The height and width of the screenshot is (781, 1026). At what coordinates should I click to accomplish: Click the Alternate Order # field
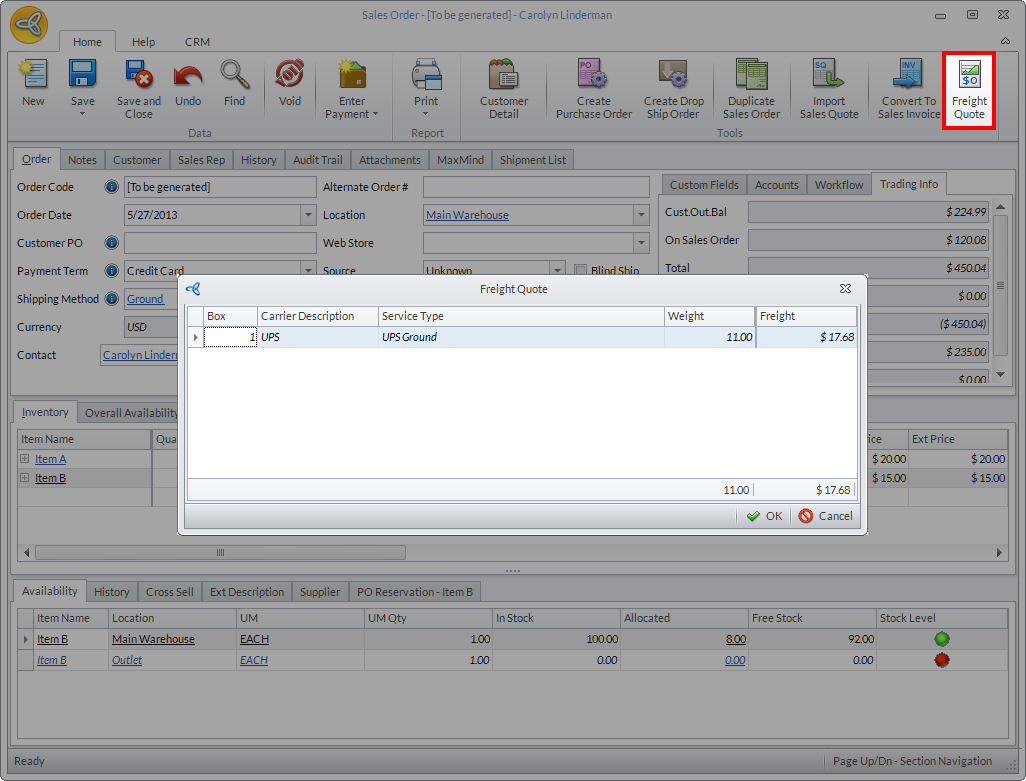point(536,187)
